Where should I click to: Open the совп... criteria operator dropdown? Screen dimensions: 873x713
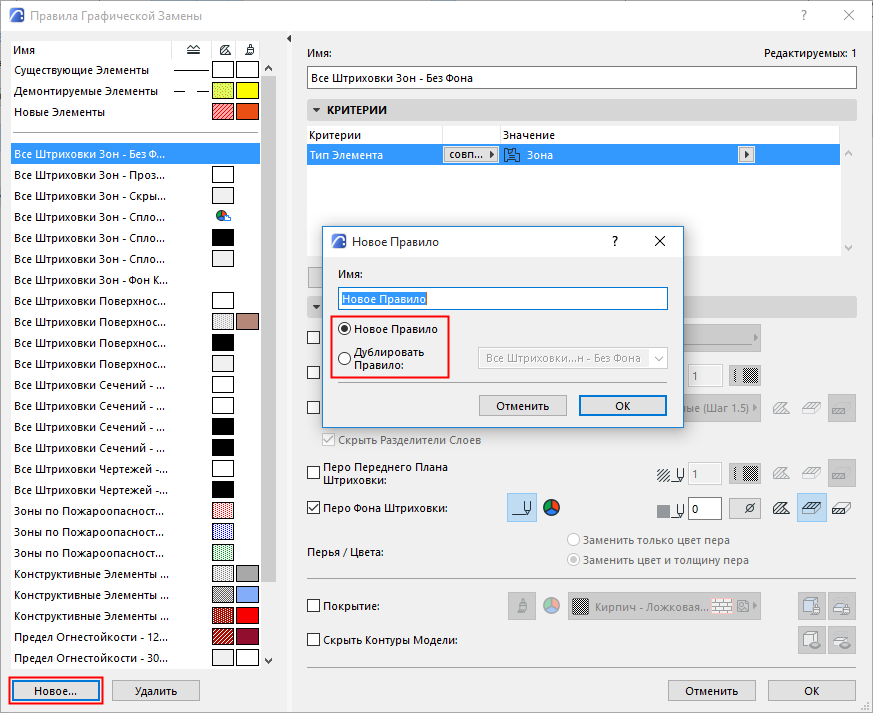470,155
